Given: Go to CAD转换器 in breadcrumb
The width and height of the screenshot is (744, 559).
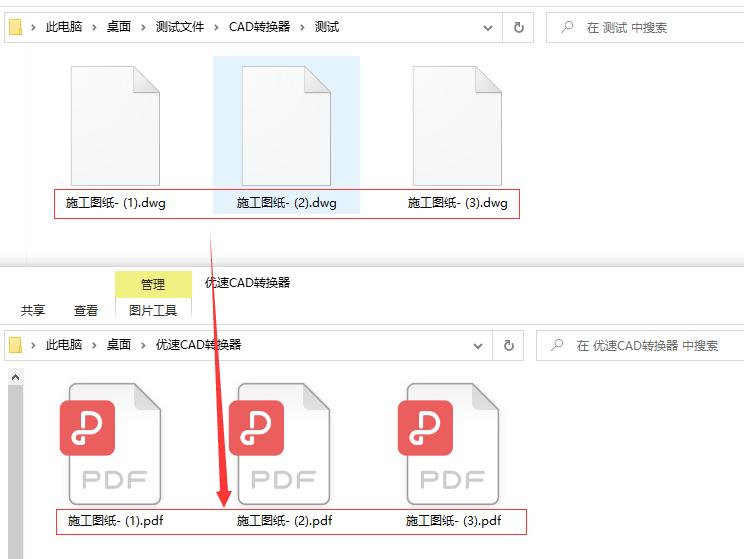Looking at the screenshot, I should 260,27.
